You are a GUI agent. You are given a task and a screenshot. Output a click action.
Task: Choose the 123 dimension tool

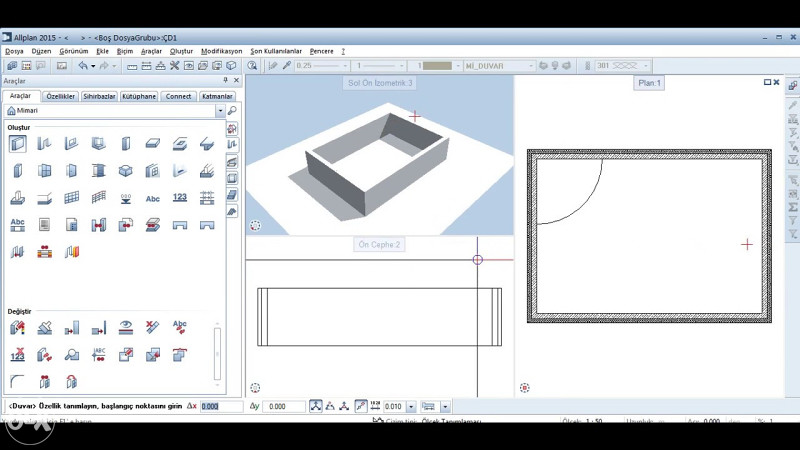click(x=180, y=197)
